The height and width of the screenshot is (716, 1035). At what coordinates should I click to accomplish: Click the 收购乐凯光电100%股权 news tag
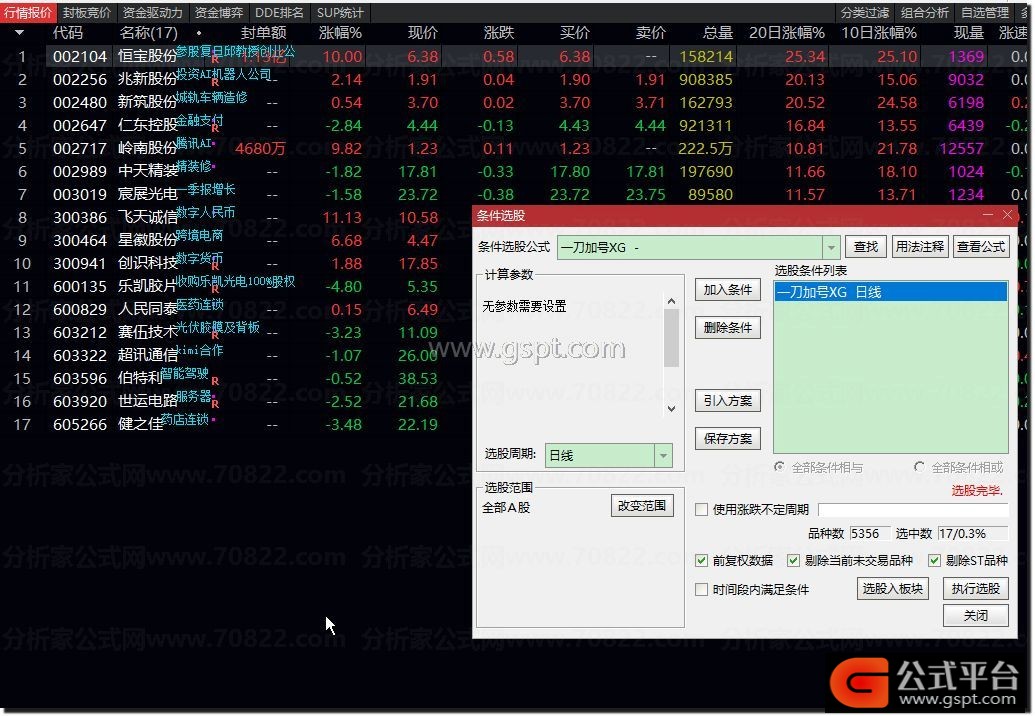236,282
